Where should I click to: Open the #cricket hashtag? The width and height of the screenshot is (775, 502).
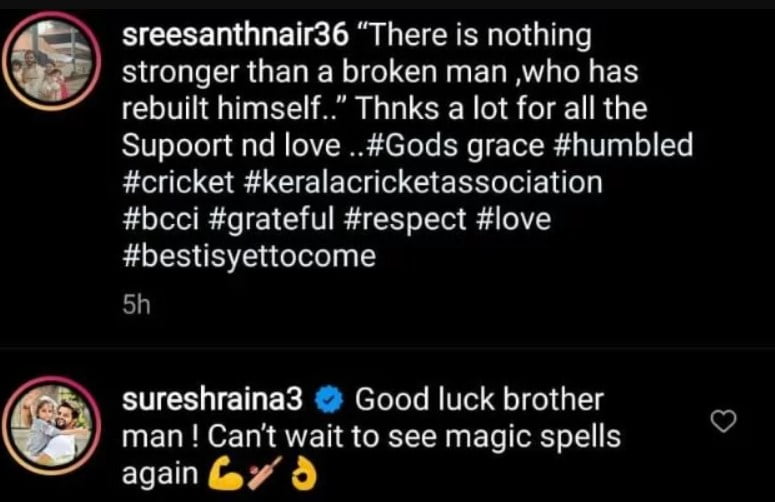click(x=178, y=182)
